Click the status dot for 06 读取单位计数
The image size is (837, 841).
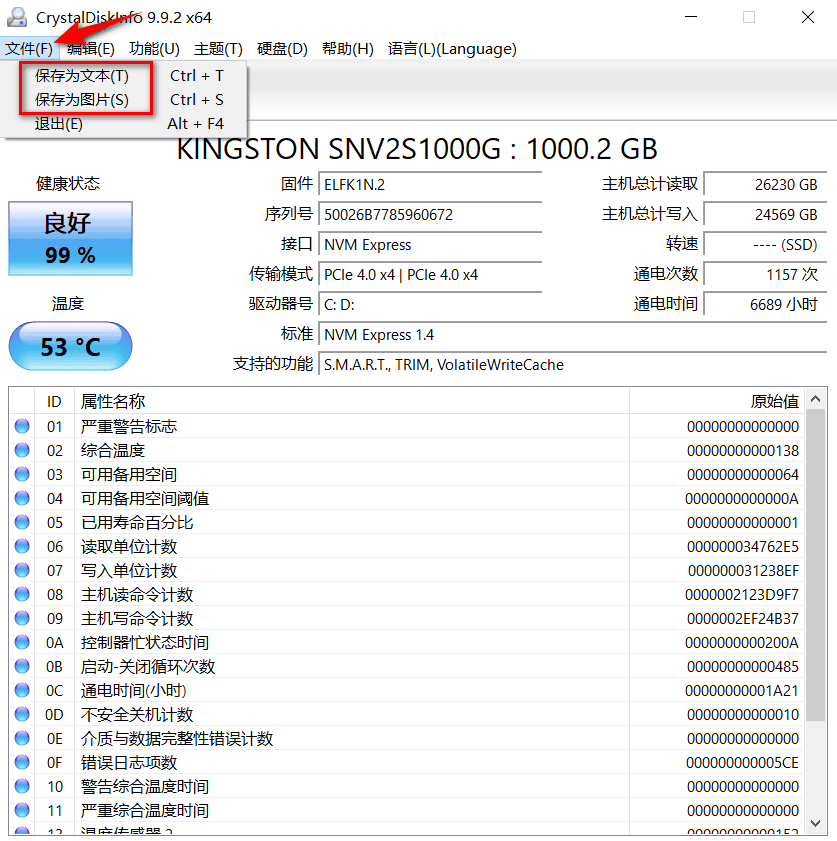click(x=22, y=546)
